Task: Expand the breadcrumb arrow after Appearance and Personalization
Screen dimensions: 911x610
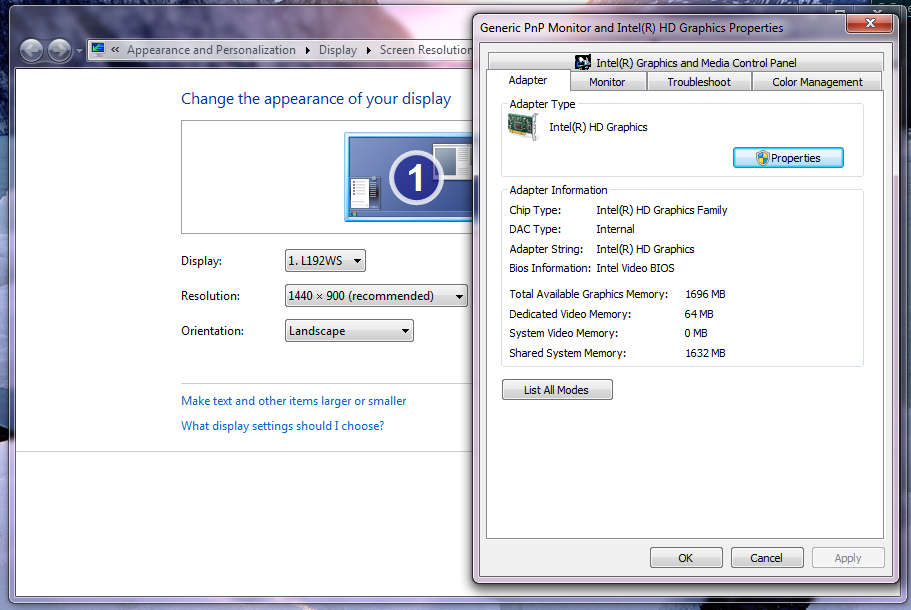Action: pos(308,51)
